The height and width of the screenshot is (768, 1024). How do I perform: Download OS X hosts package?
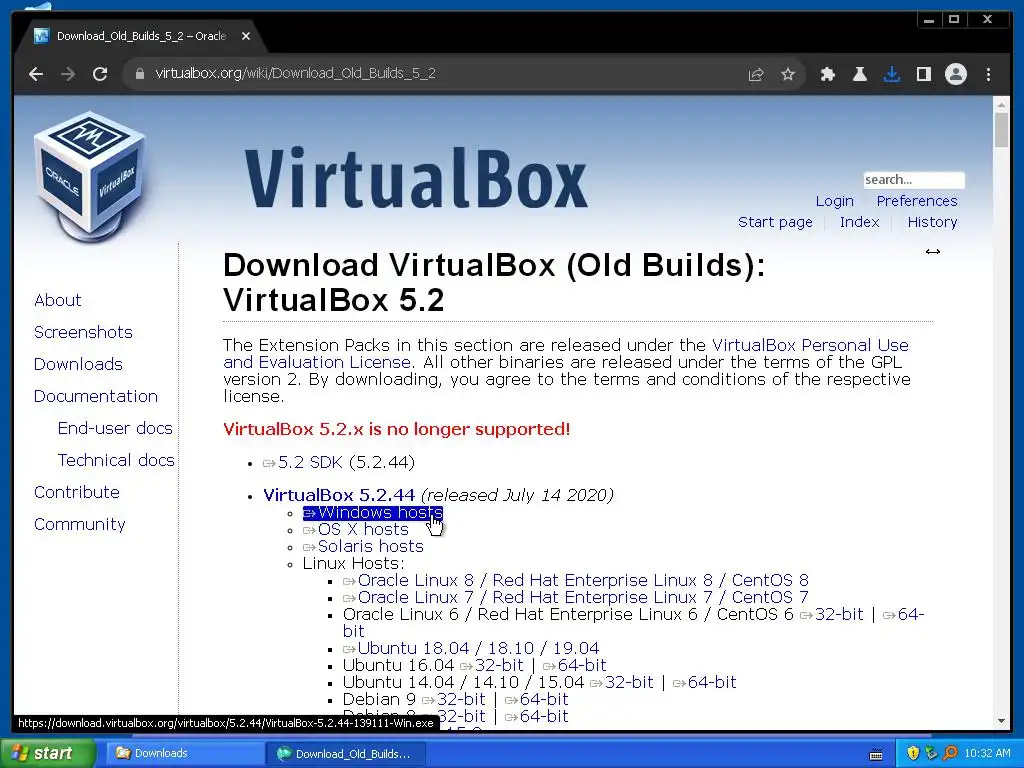tap(356, 530)
